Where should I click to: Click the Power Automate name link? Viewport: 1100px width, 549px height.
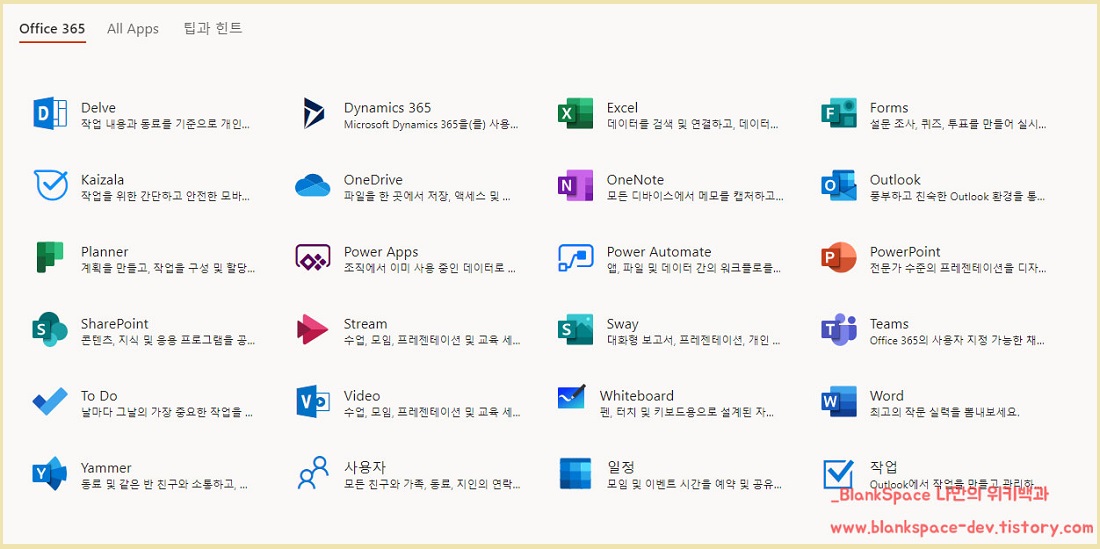point(659,252)
